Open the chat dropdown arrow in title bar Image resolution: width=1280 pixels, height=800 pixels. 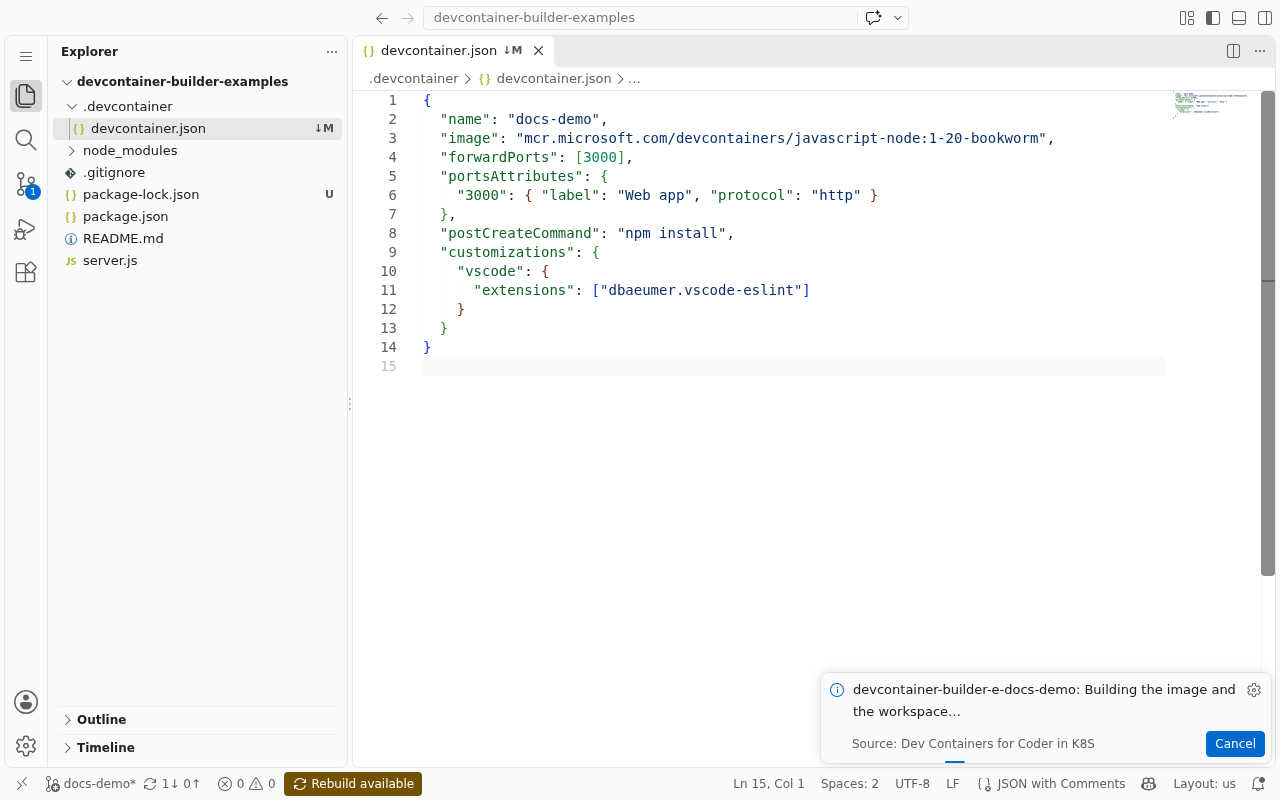tap(898, 18)
